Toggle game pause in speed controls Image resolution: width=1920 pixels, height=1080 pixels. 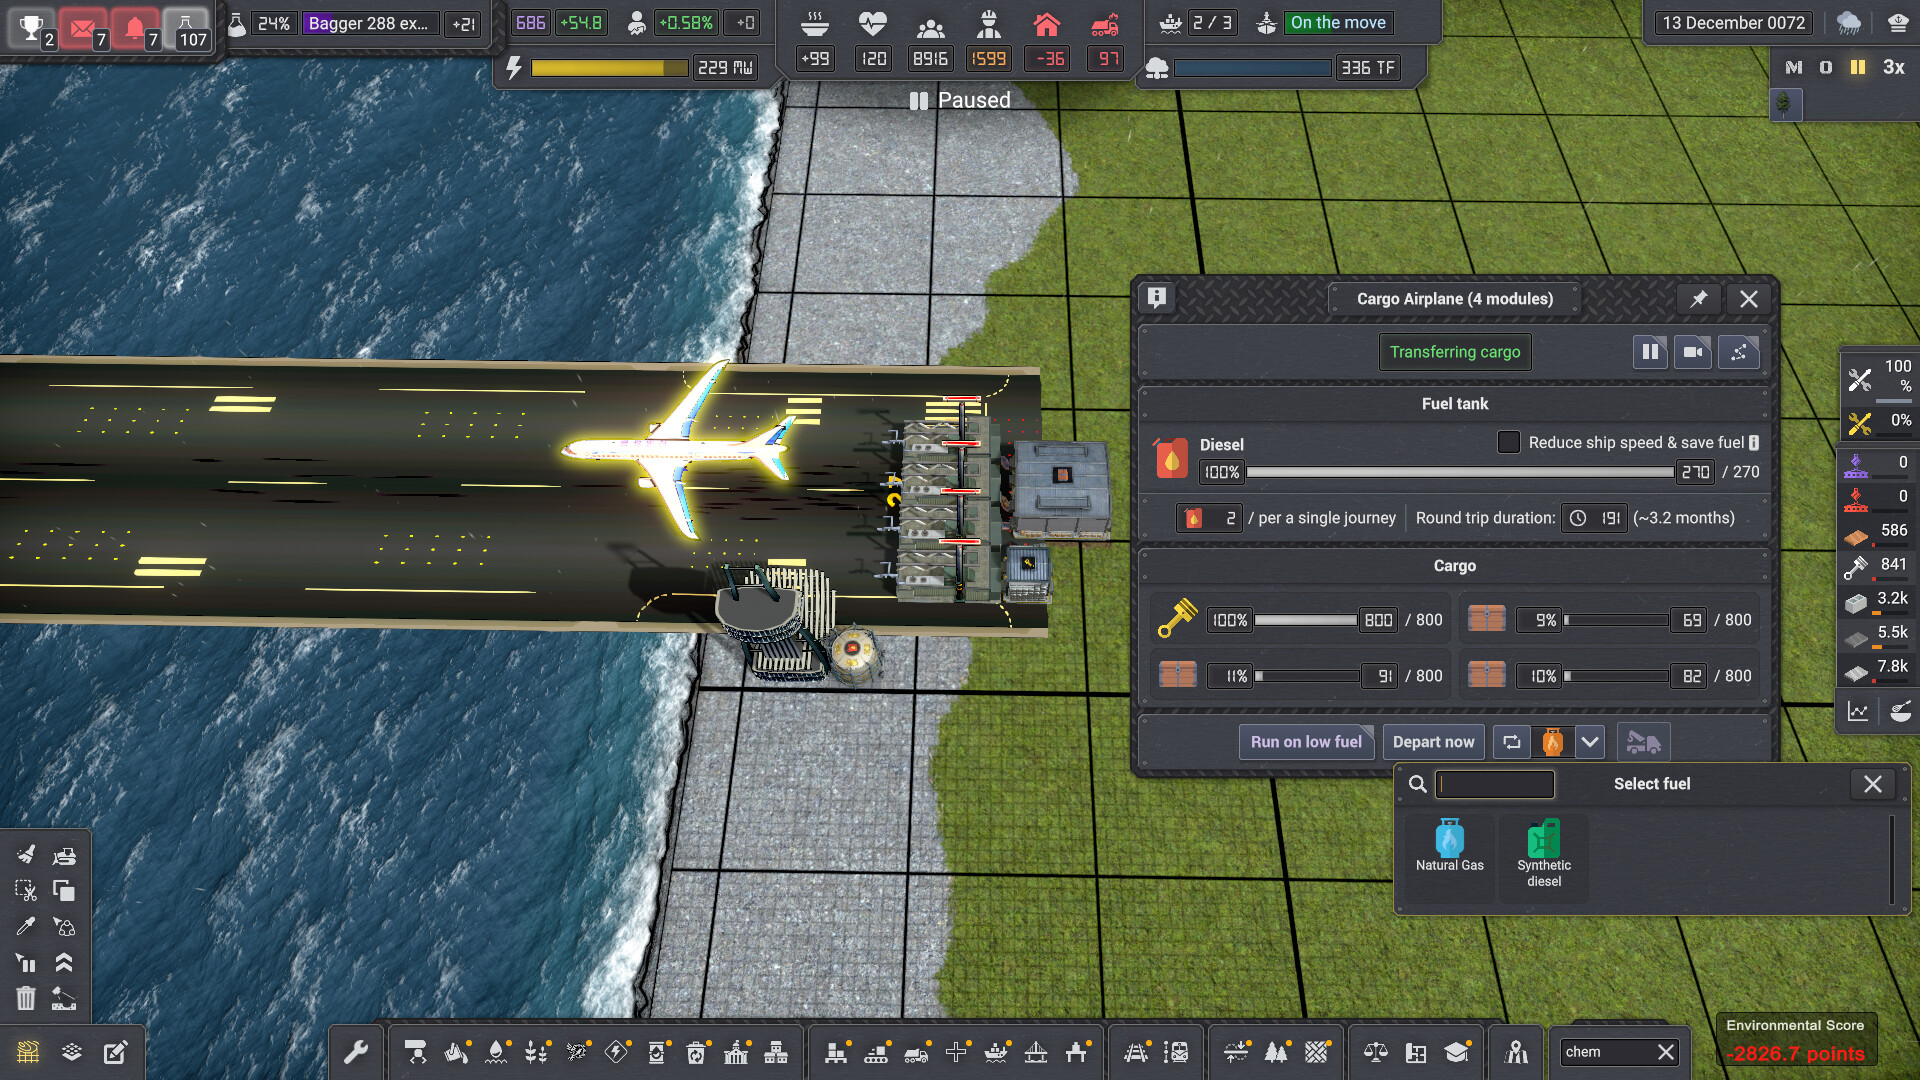(x=1858, y=67)
